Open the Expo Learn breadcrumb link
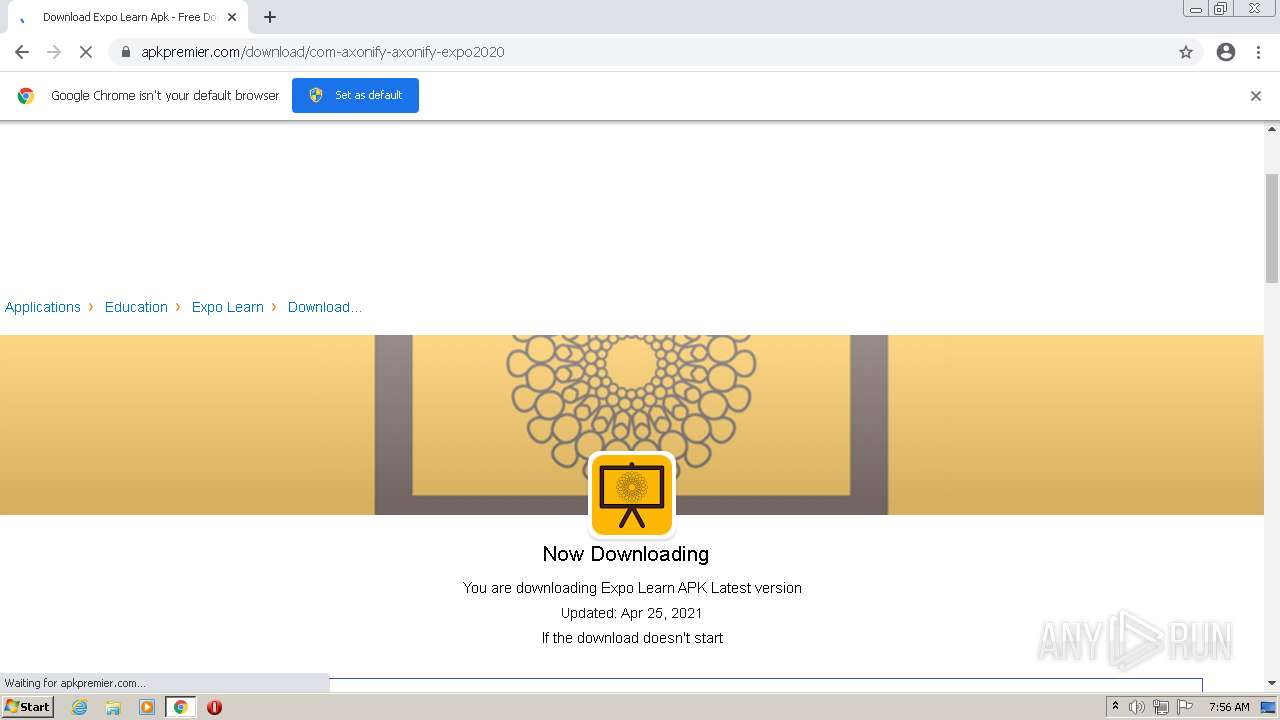The image size is (1280, 720). [x=228, y=307]
